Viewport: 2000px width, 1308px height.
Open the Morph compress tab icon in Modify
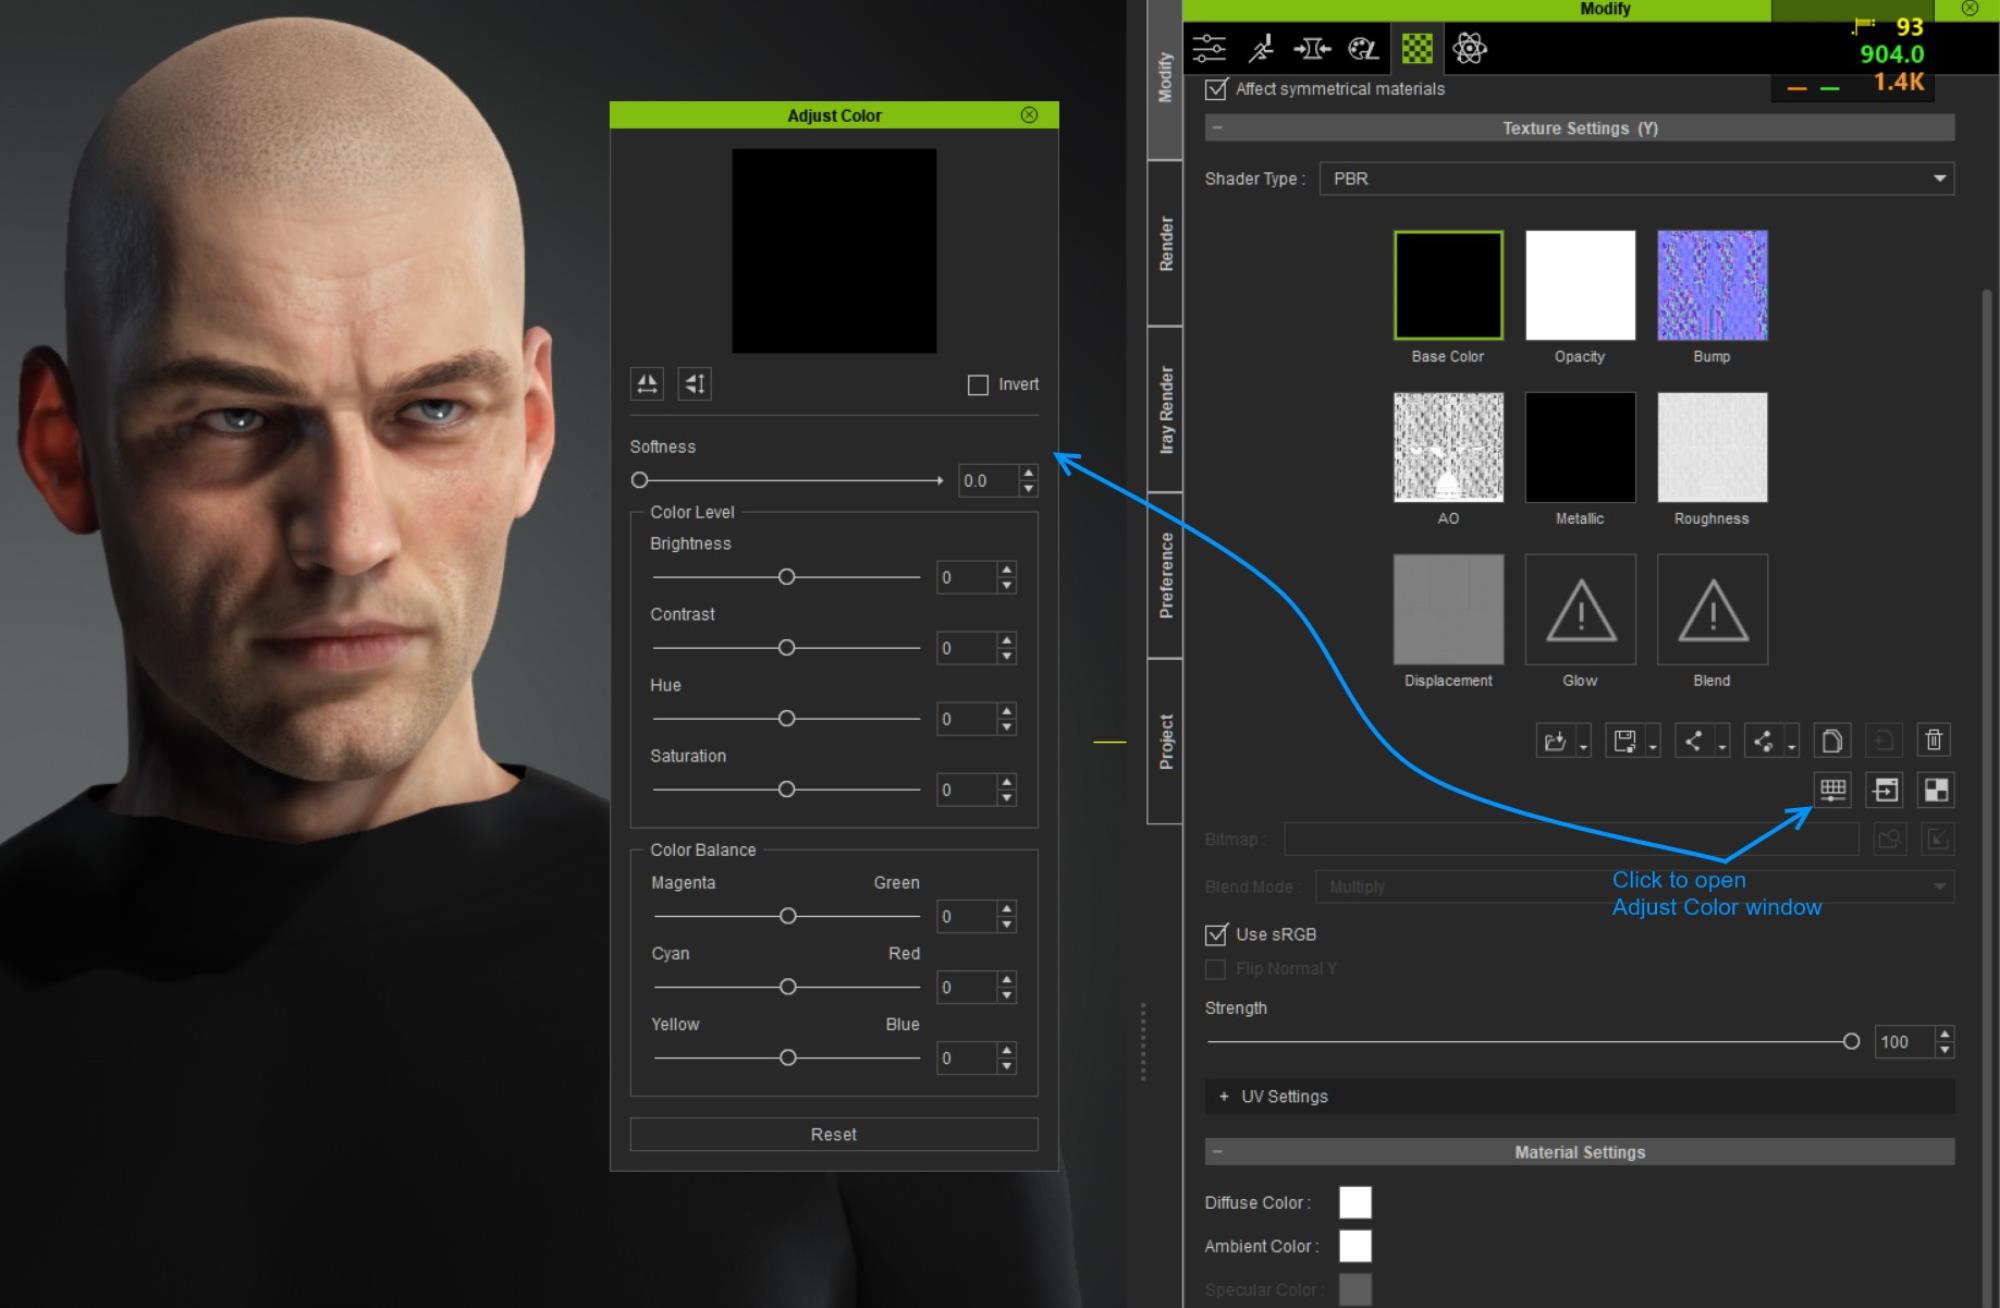tap(1312, 48)
